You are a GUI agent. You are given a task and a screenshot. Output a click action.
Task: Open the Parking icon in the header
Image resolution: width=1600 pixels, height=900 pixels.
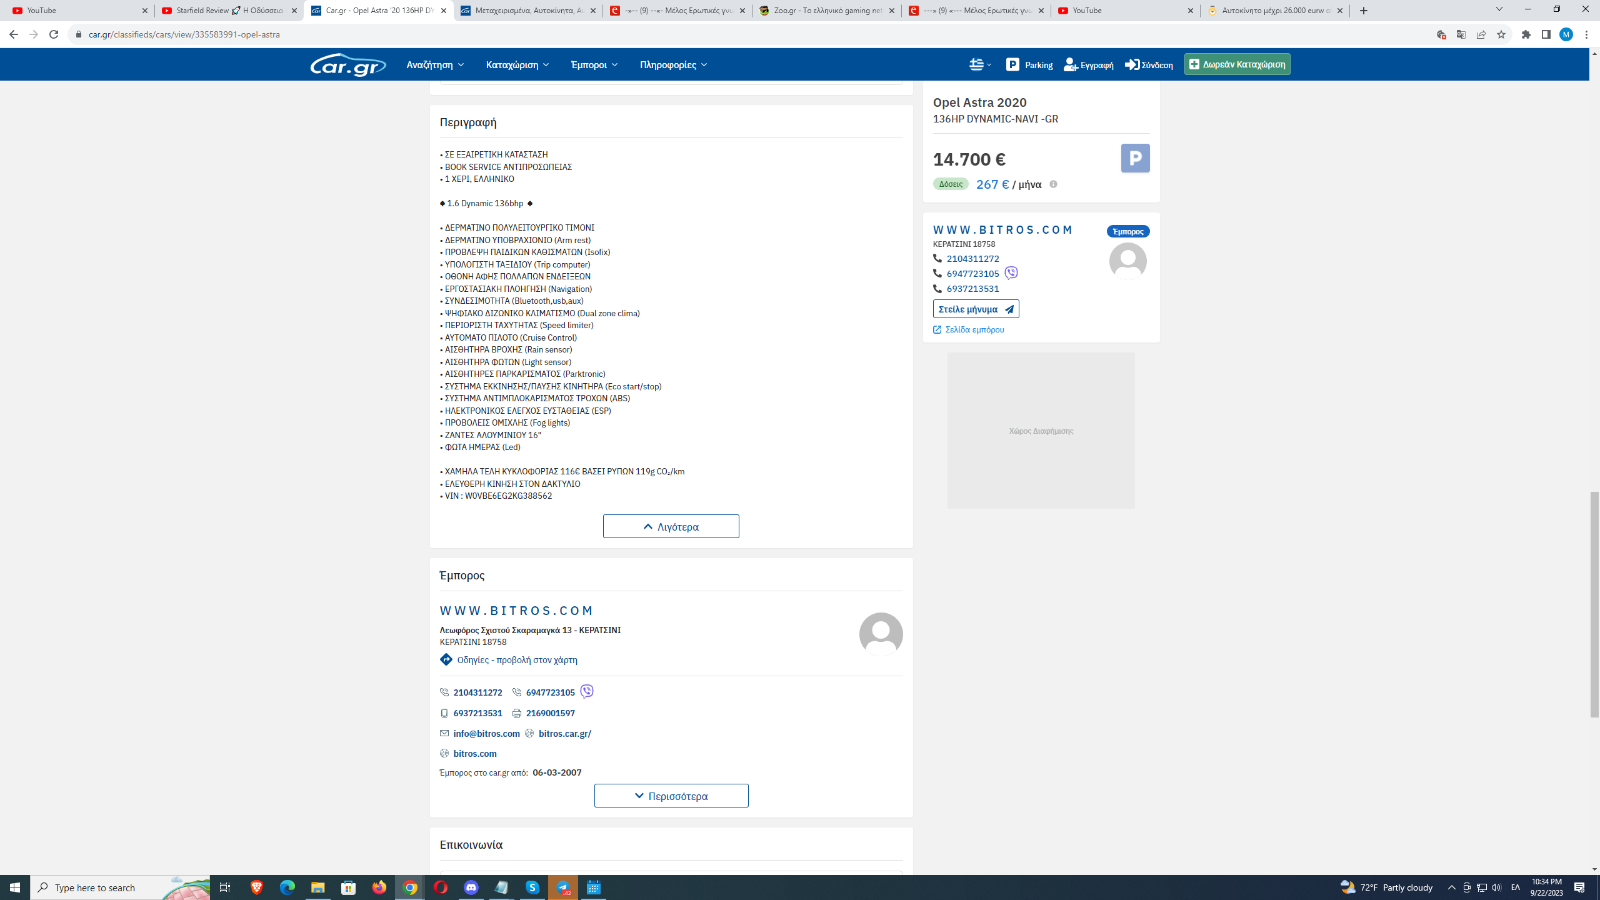pyautogui.click(x=1029, y=64)
